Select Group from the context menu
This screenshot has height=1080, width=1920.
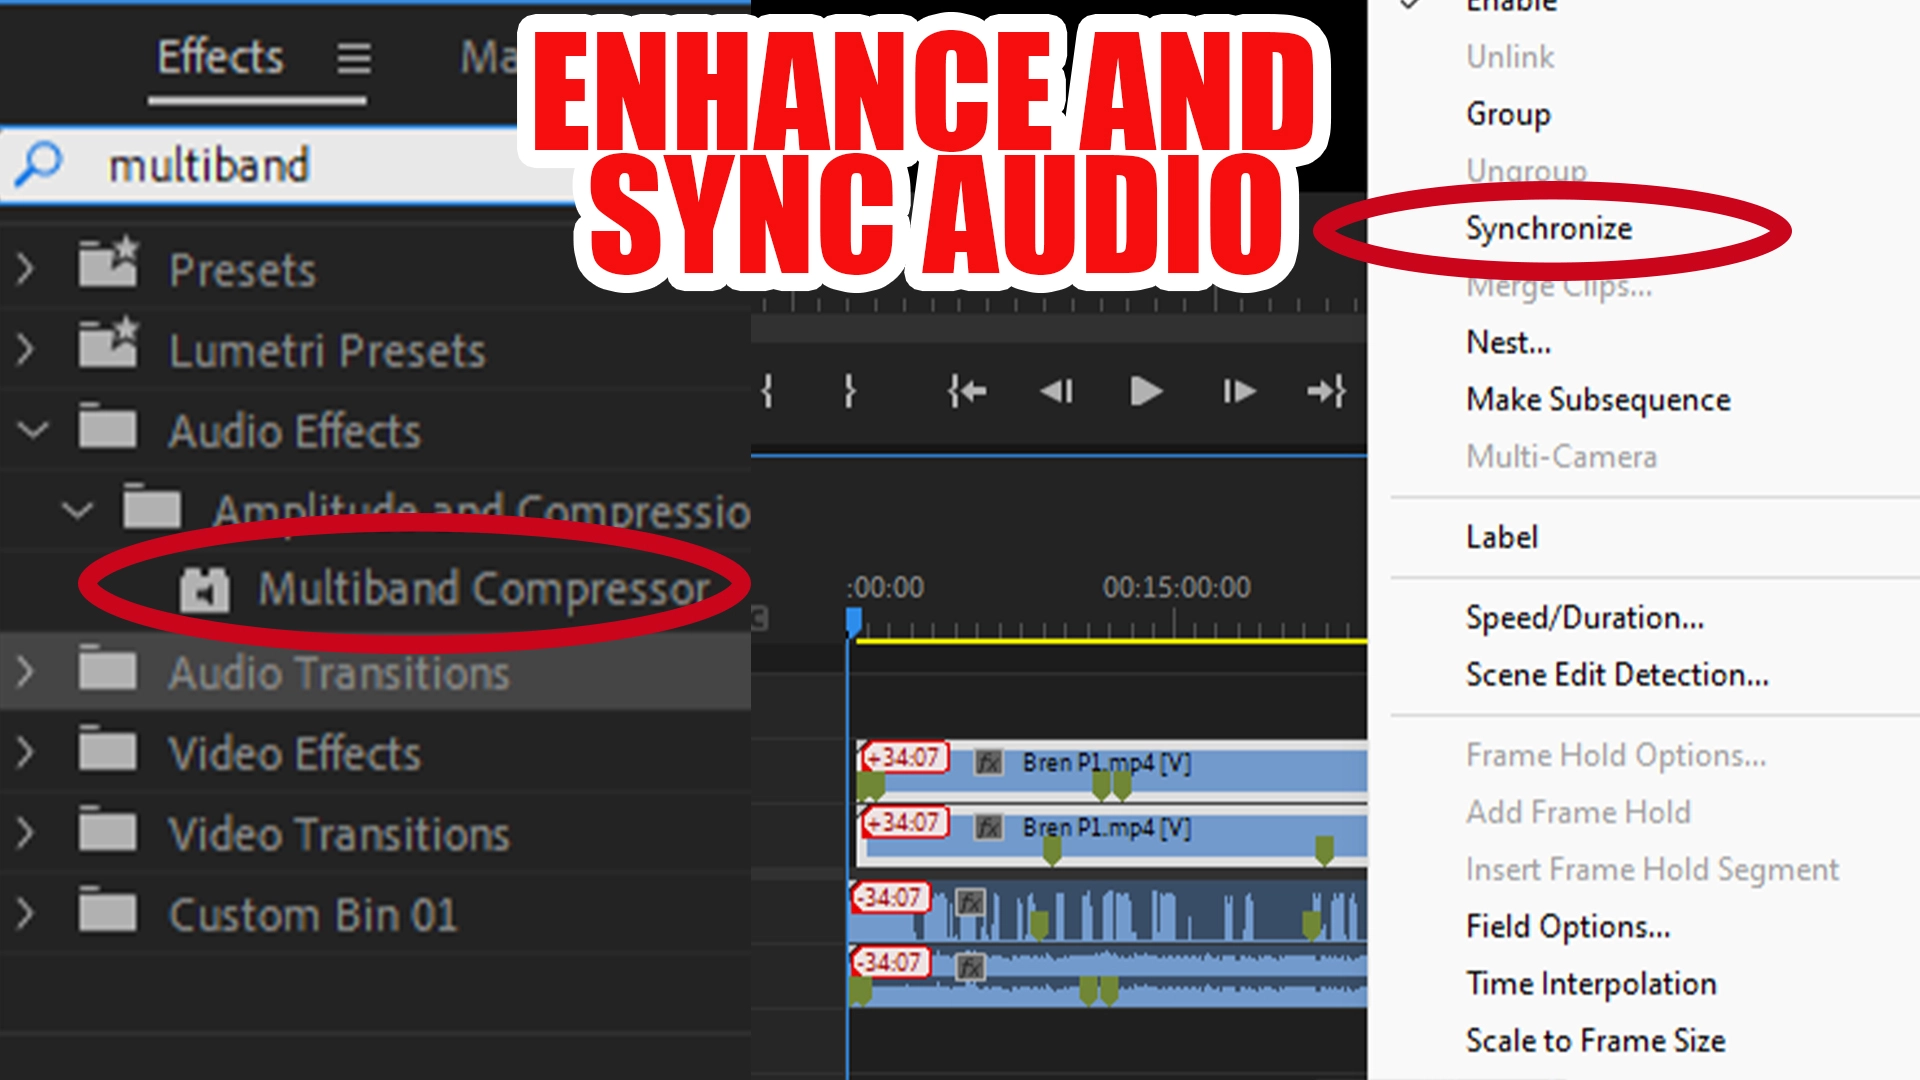1507,112
